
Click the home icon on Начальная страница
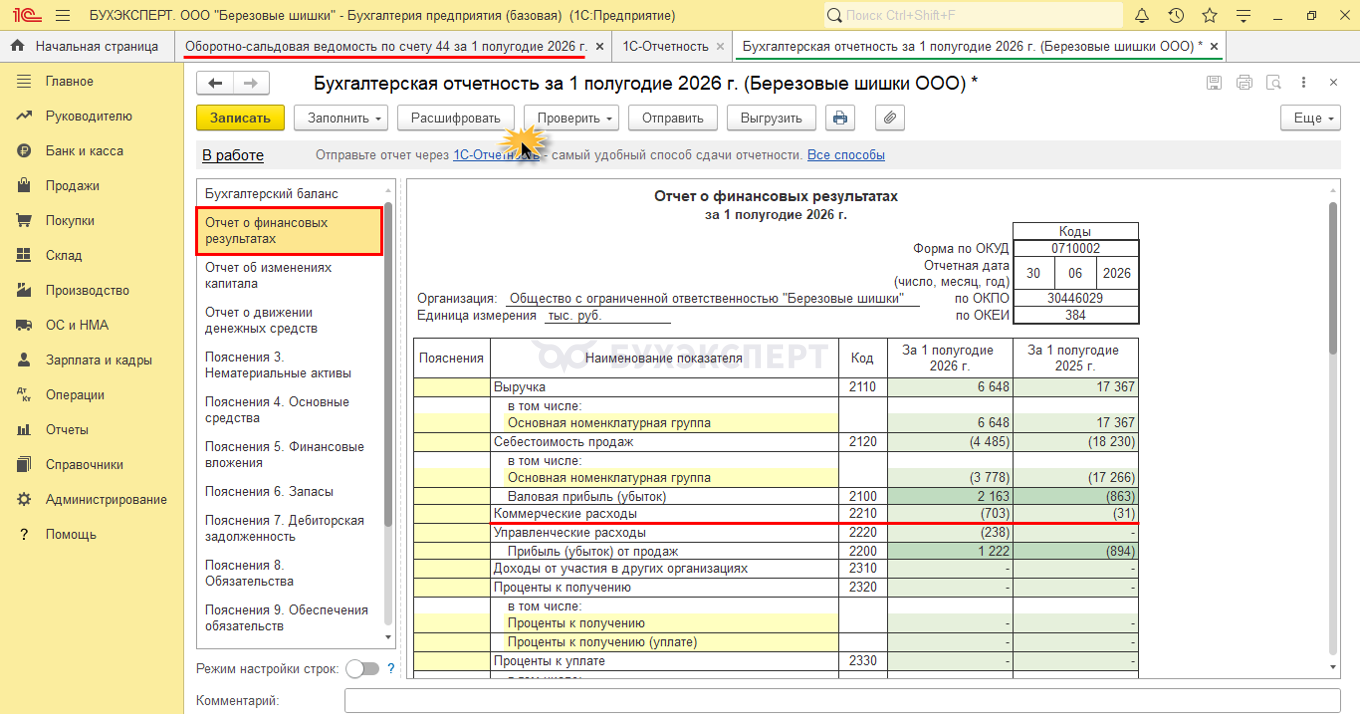[18, 46]
